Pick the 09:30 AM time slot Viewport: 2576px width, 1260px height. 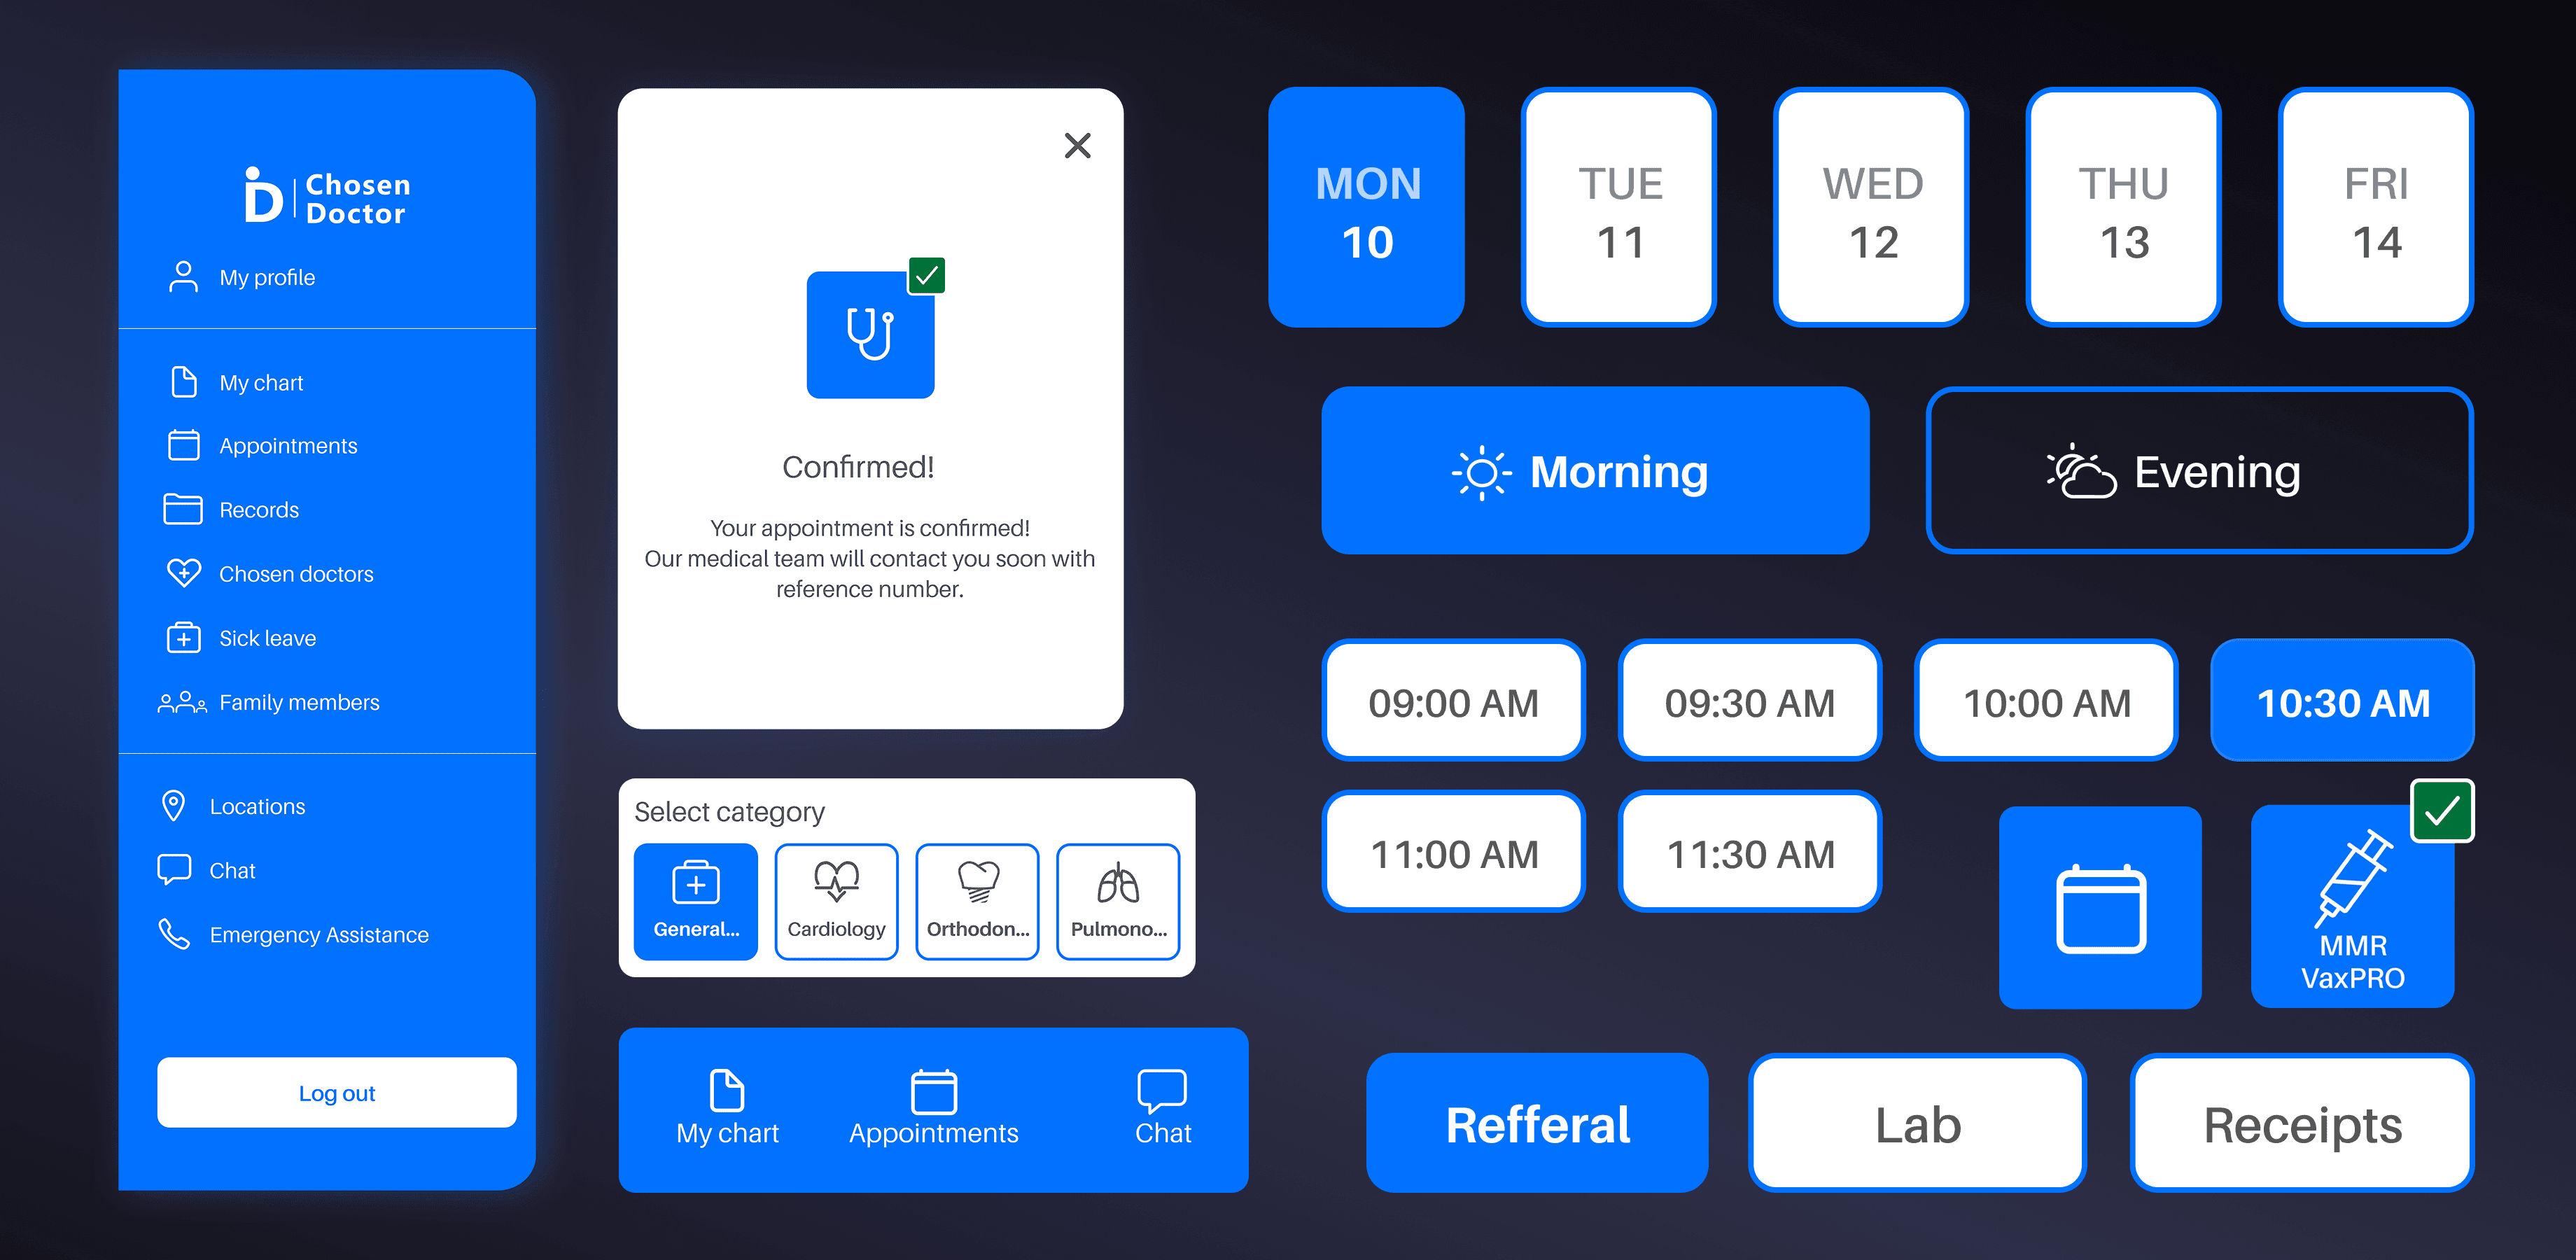click(x=1749, y=702)
